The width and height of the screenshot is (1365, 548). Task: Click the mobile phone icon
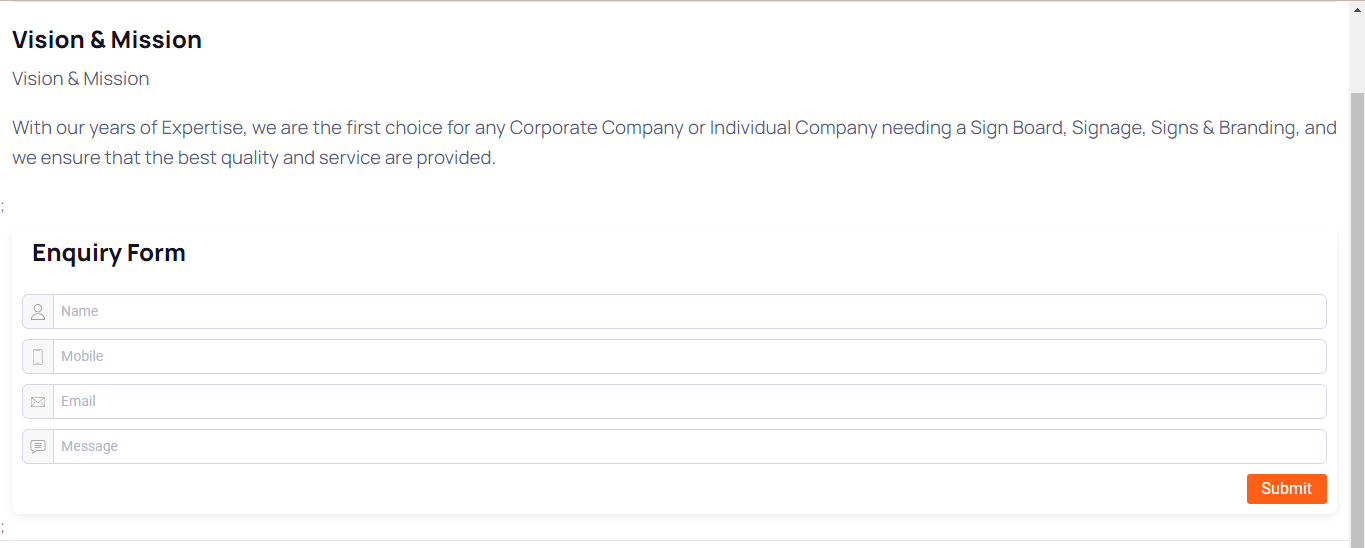pos(38,357)
